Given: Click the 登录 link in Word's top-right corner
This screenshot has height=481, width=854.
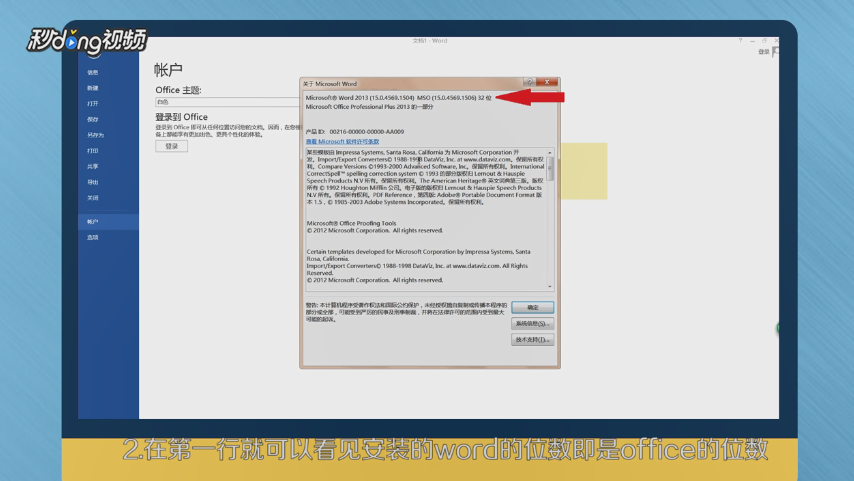Looking at the screenshot, I should point(764,52).
